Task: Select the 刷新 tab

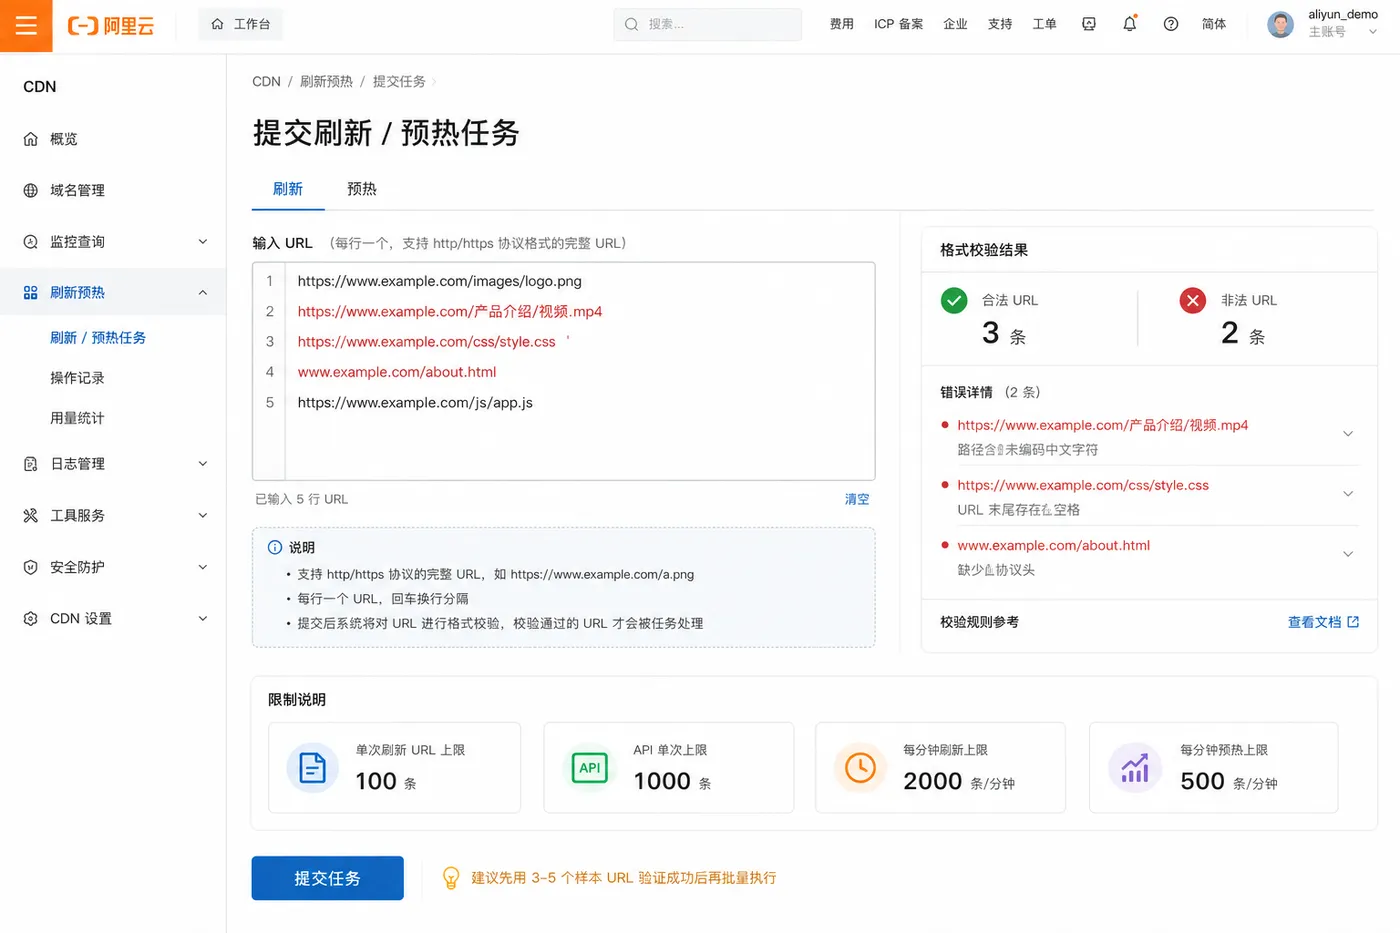Action: (288, 189)
